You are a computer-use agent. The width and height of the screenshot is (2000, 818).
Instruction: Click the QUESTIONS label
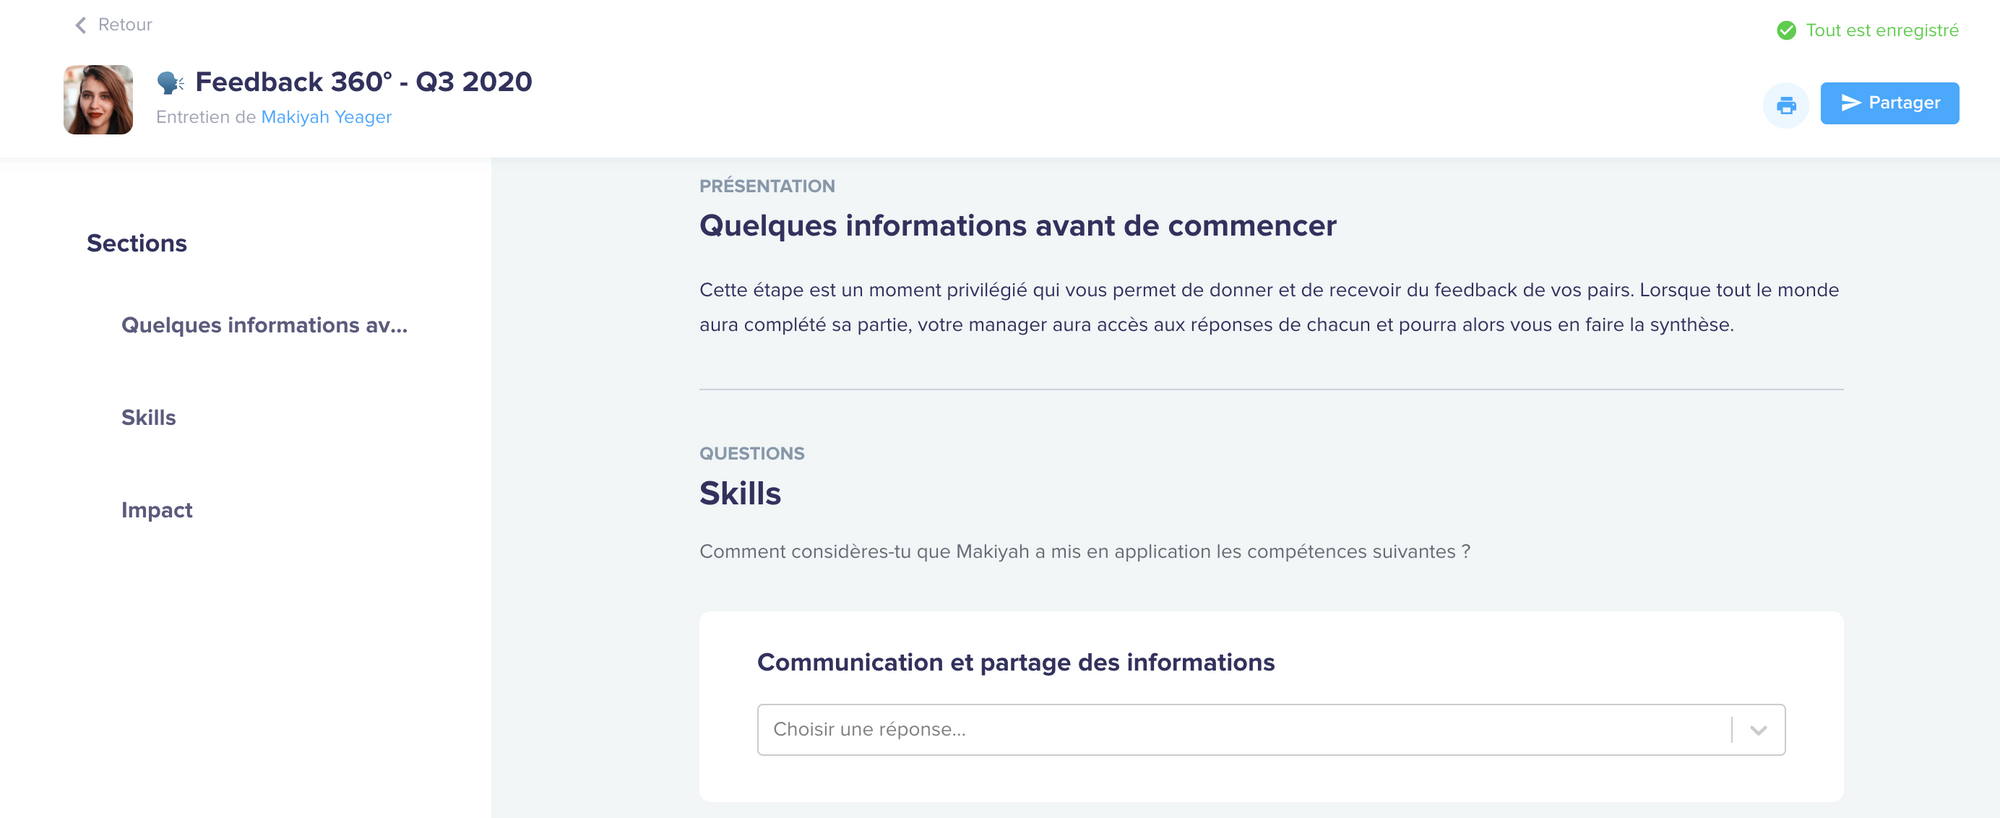(x=752, y=454)
